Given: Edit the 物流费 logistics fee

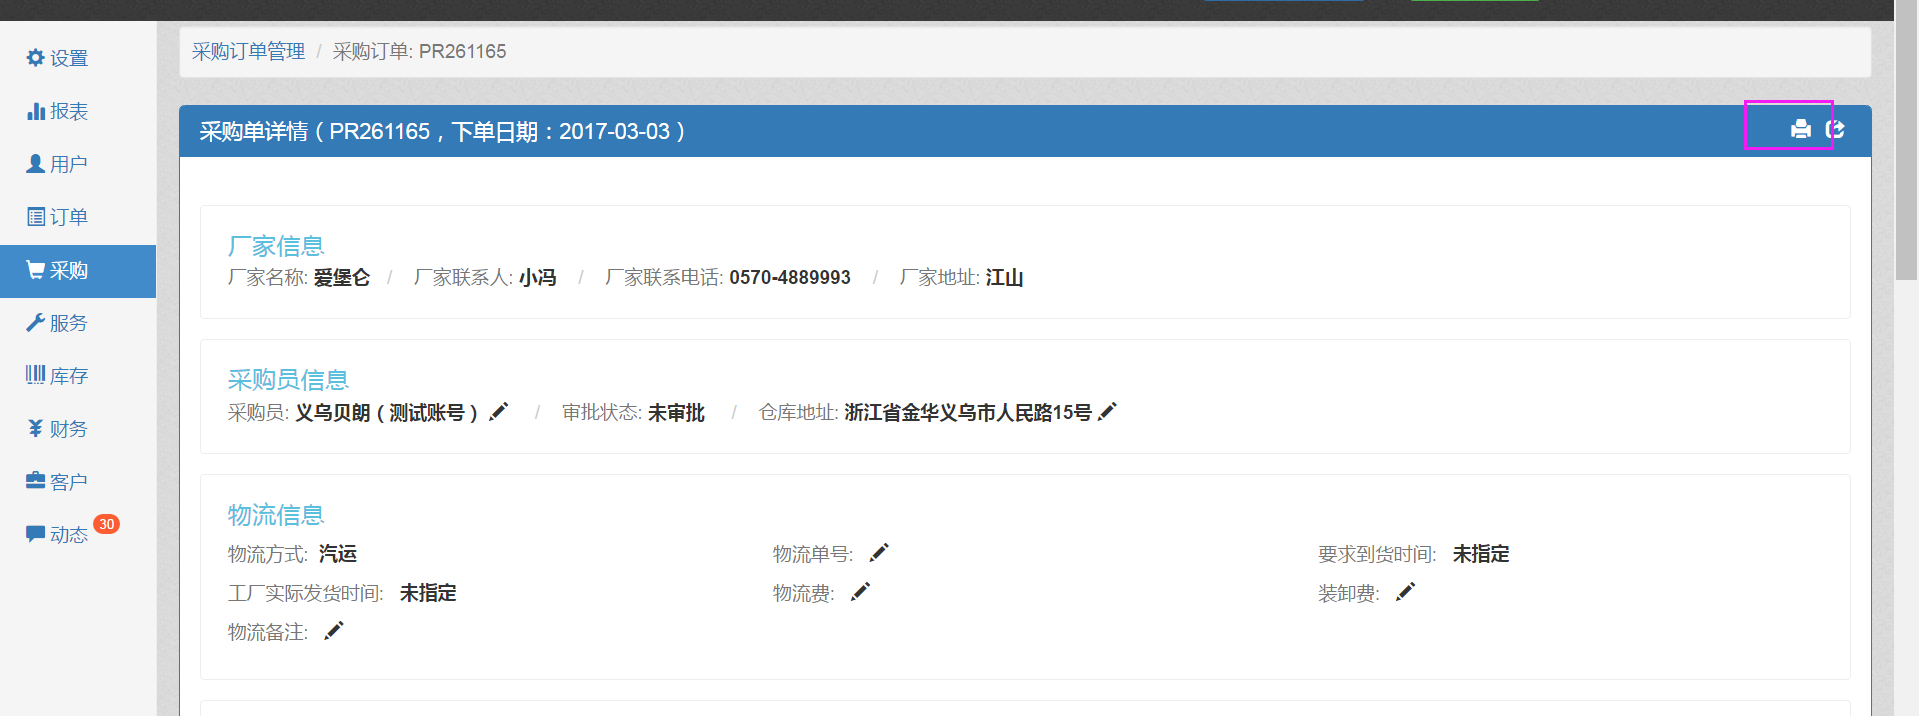Looking at the screenshot, I should [x=859, y=592].
